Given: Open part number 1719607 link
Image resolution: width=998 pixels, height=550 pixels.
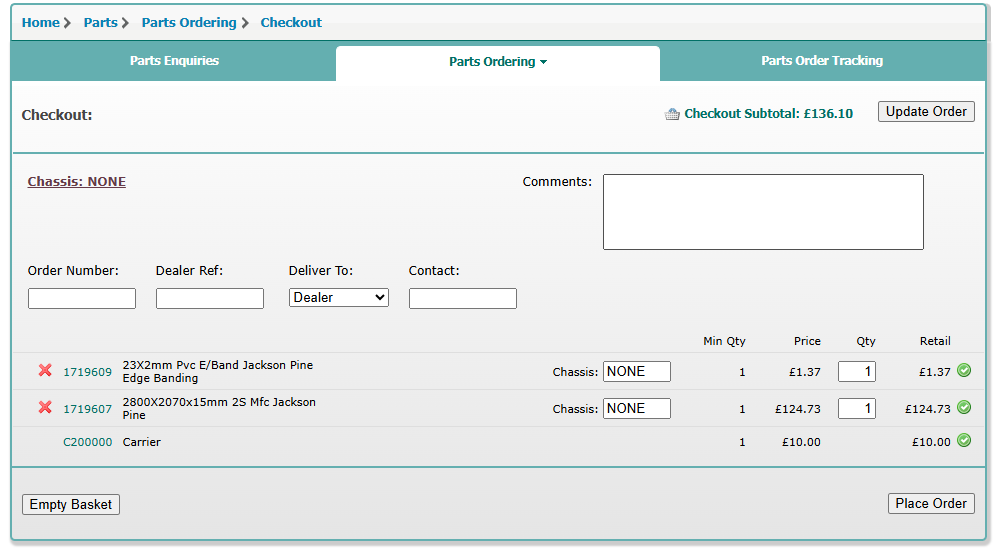Looking at the screenshot, I should click(87, 409).
